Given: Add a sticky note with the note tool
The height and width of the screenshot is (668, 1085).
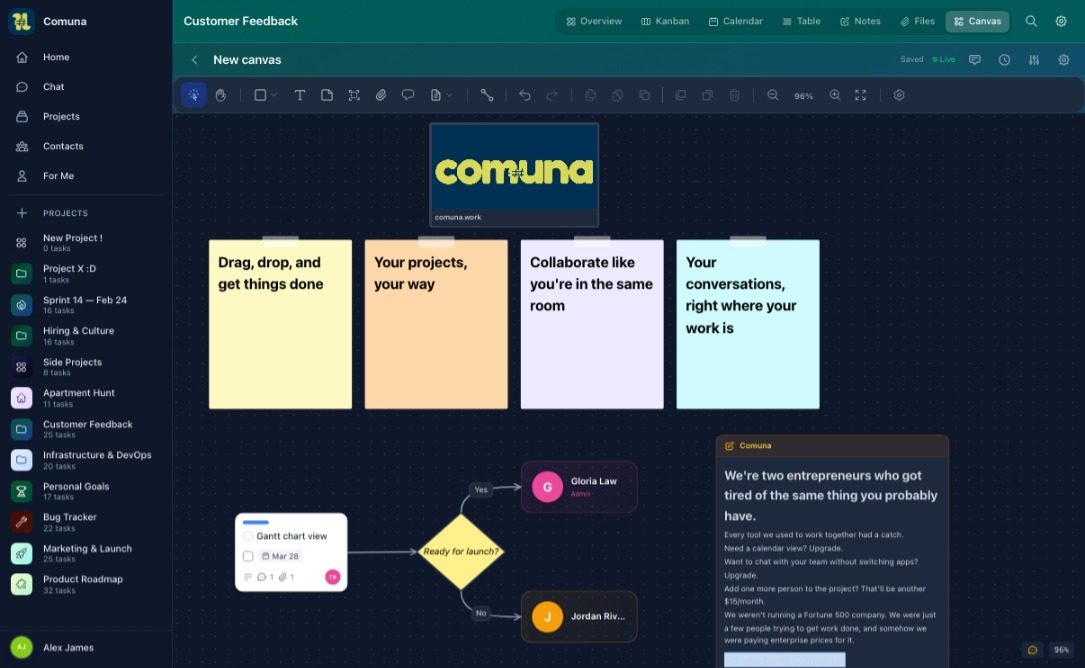Looking at the screenshot, I should [327, 96].
